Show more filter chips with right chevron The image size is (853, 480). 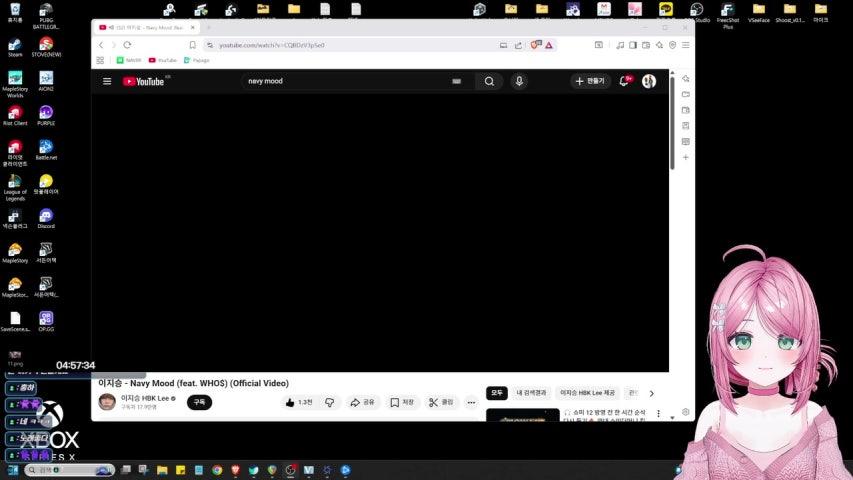(652, 393)
